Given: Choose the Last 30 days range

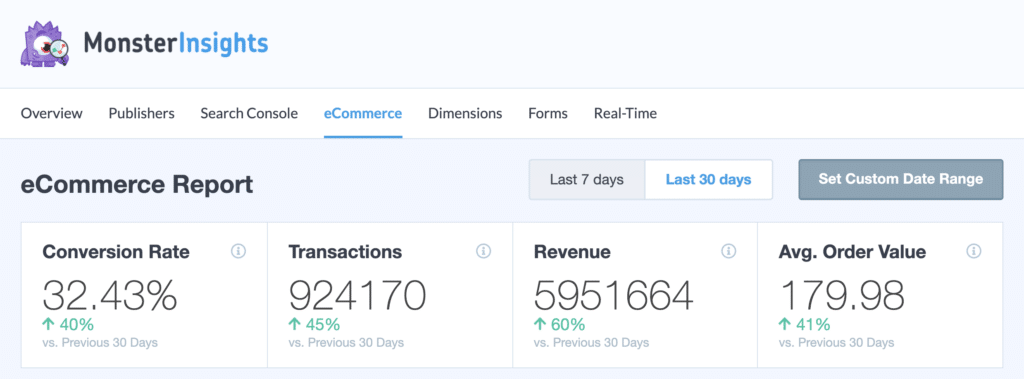Looking at the screenshot, I should click(709, 179).
